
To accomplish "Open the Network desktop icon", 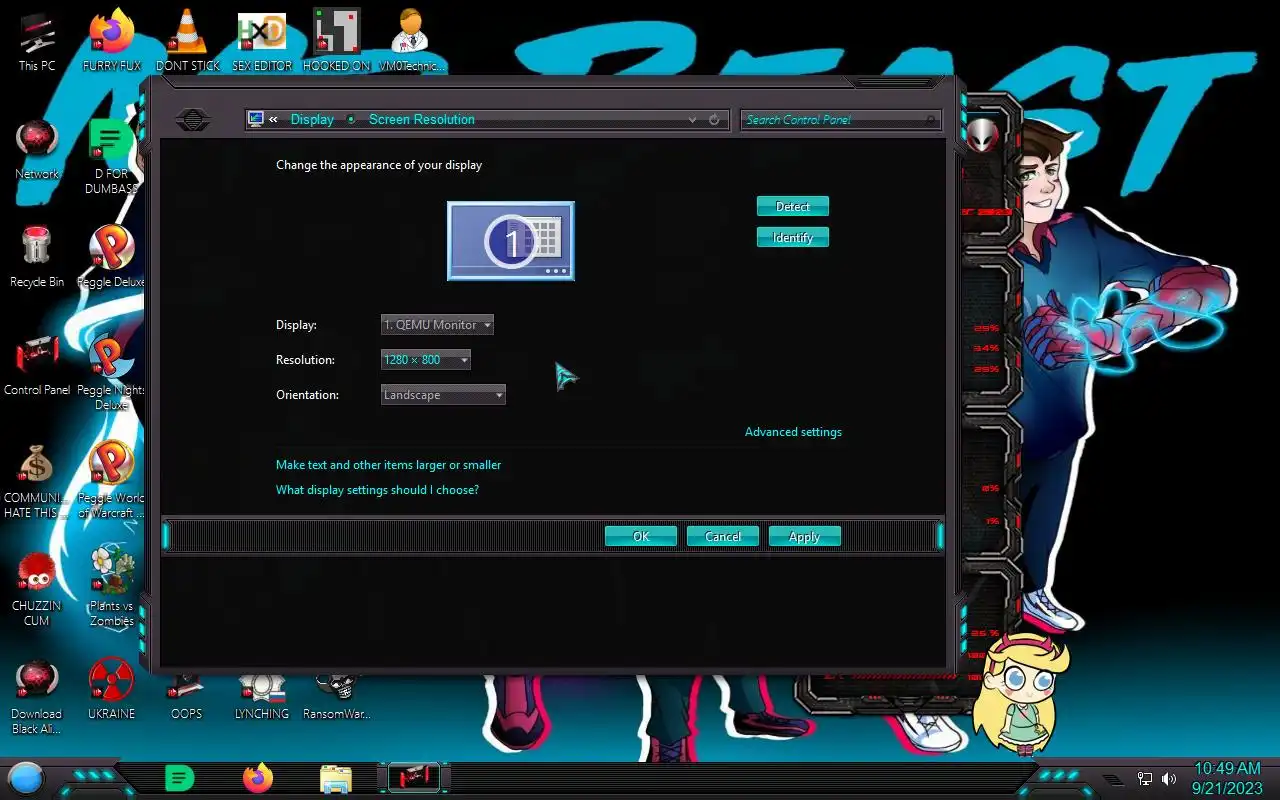I will coord(37,150).
